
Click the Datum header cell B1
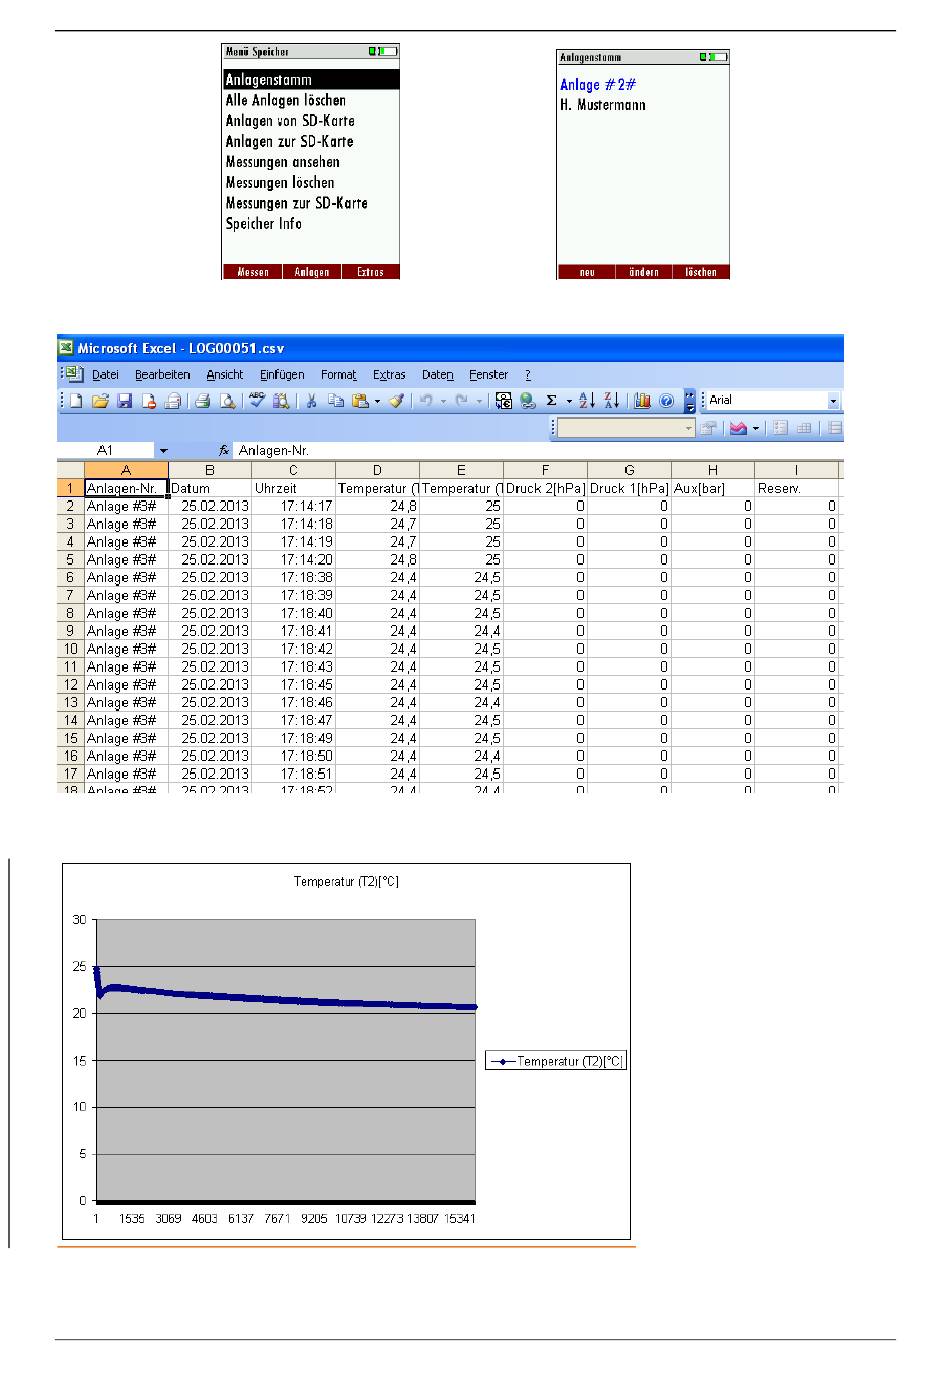coord(210,488)
